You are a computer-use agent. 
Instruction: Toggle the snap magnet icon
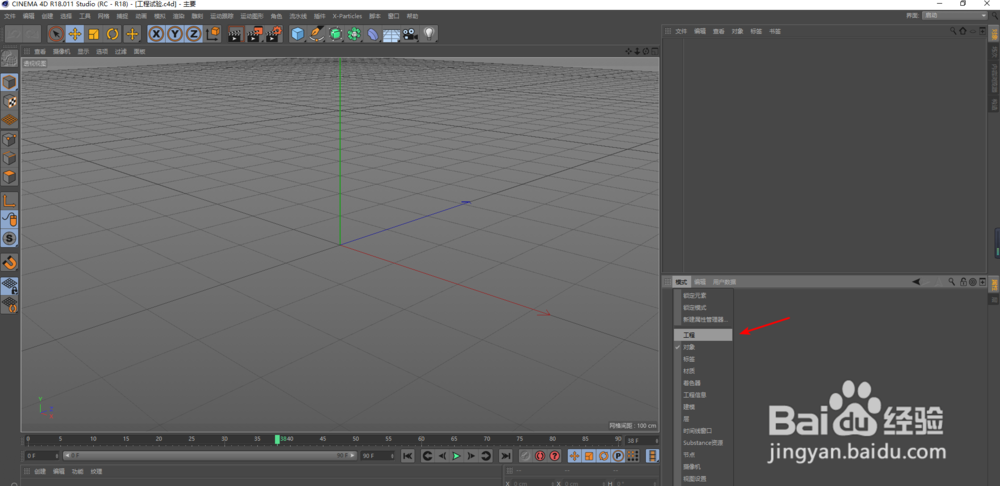10,262
